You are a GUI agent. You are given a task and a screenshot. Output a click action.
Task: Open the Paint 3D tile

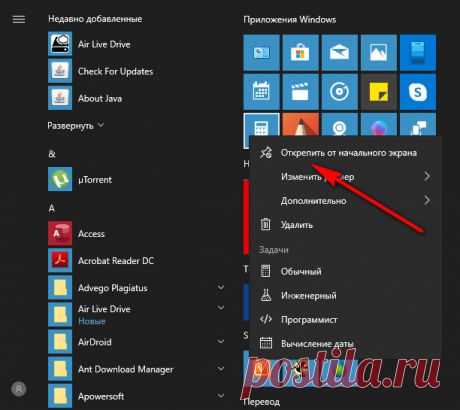(379, 124)
